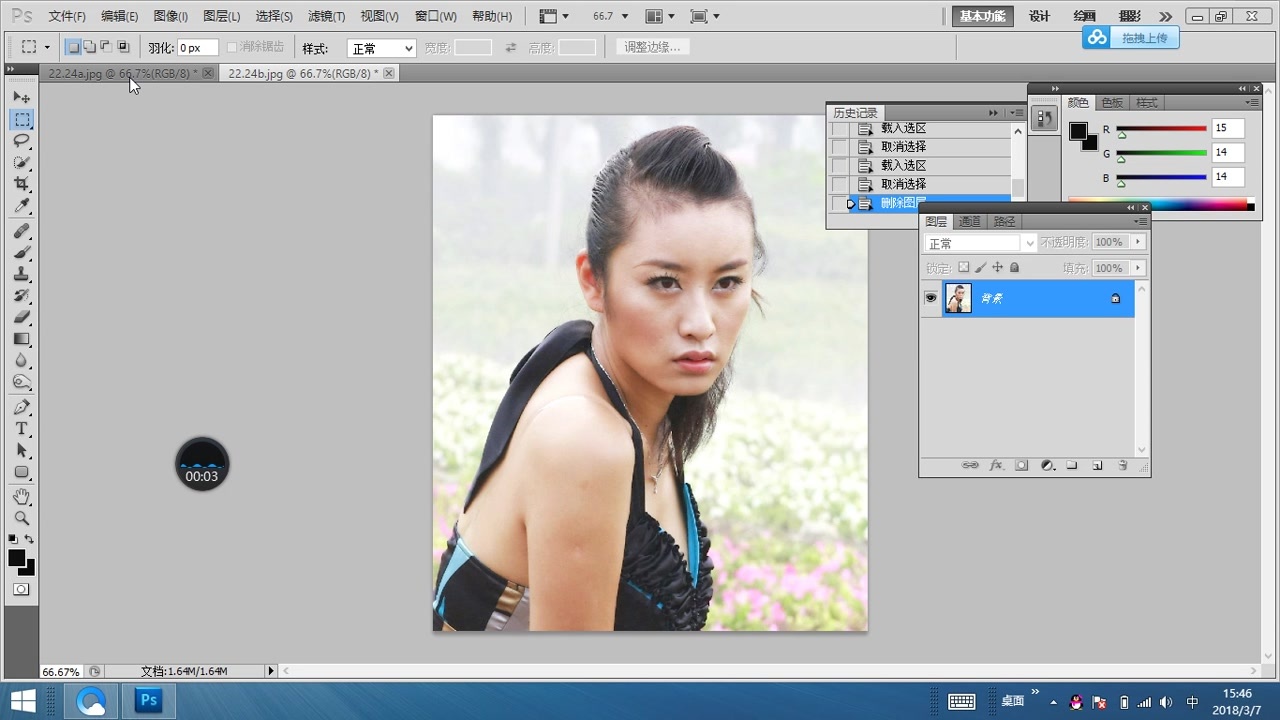
Task: Click the 基本功能 workspace button
Action: point(982,16)
